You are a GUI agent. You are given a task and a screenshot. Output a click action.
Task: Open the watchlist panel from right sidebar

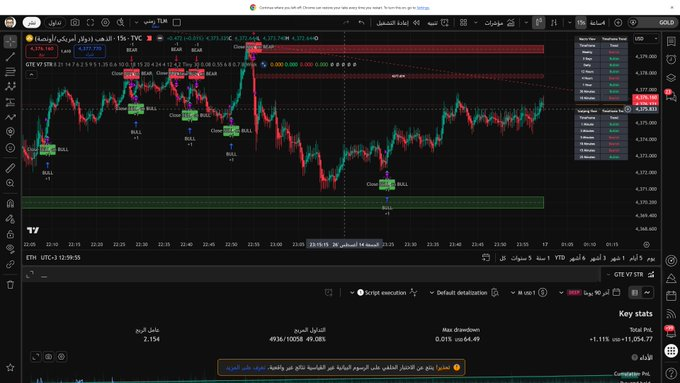click(671, 42)
